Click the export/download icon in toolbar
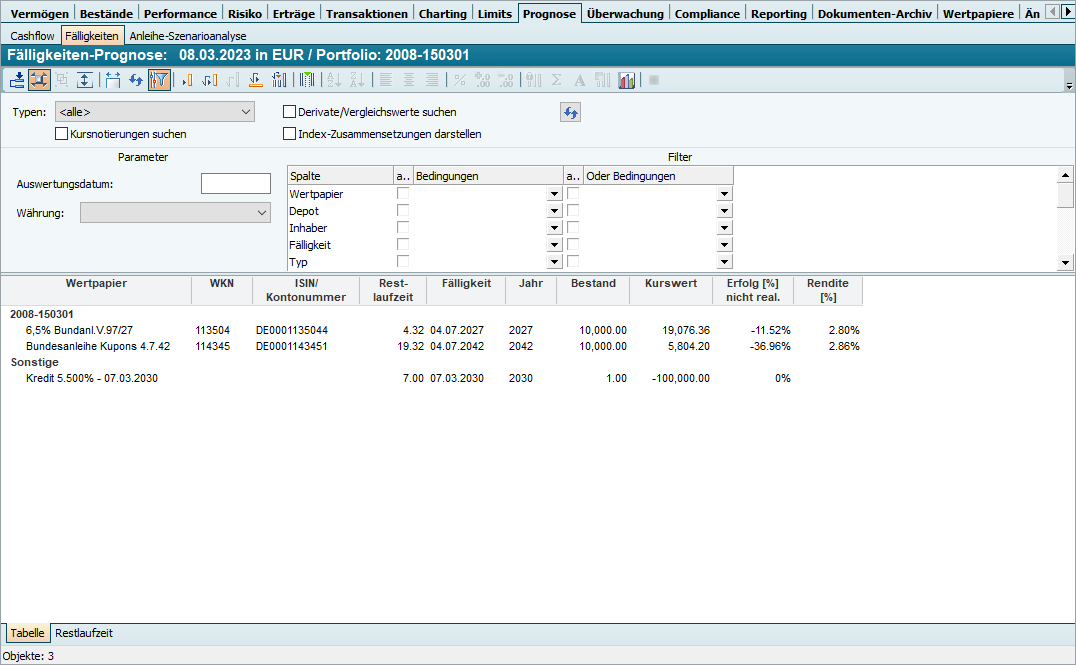The image size is (1076, 665). click(x=17, y=80)
